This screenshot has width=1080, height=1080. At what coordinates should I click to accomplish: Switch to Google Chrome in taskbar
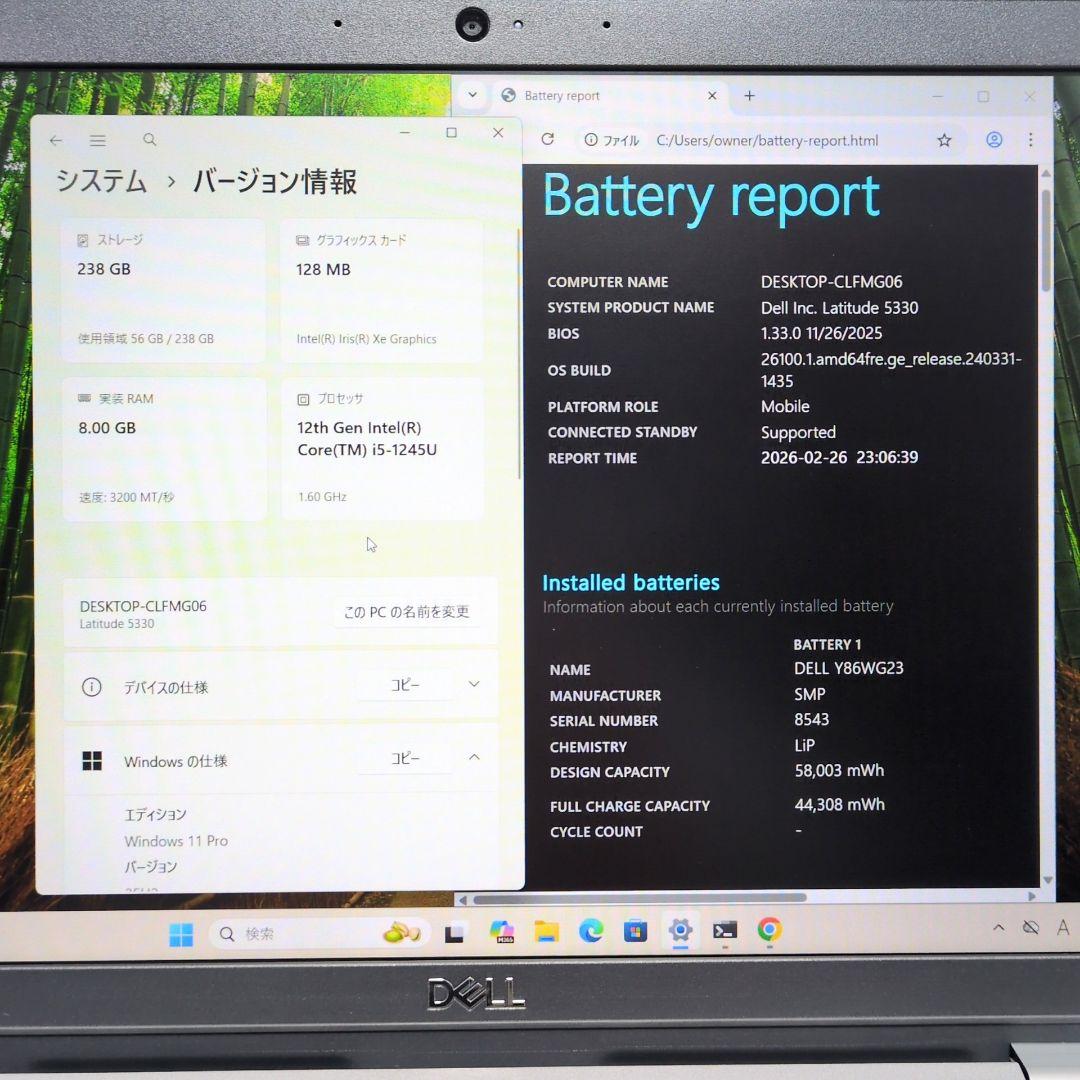point(769,930)
